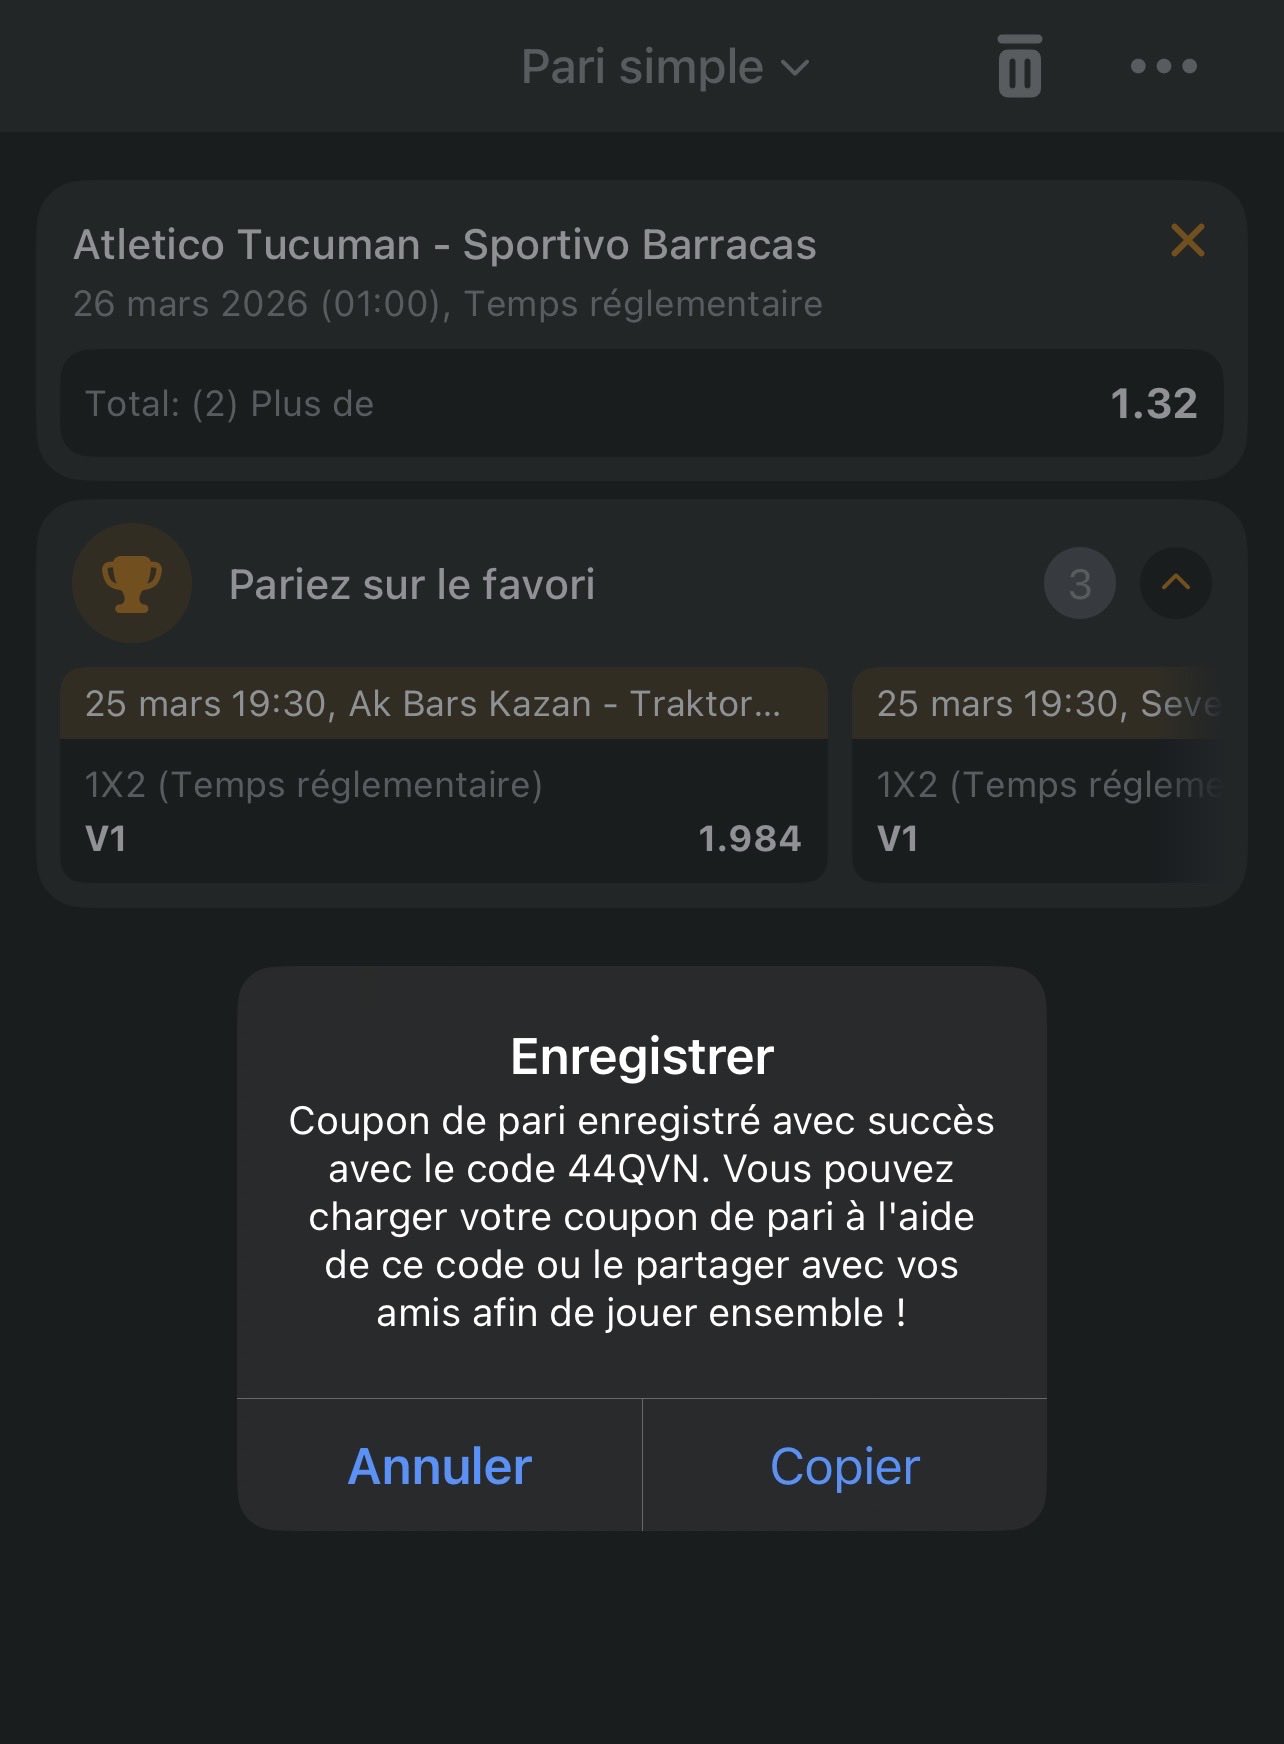Open the three-dot more options menu
The height and width of the screenshot is (1744, 1284).
(x=1163, y=66)
